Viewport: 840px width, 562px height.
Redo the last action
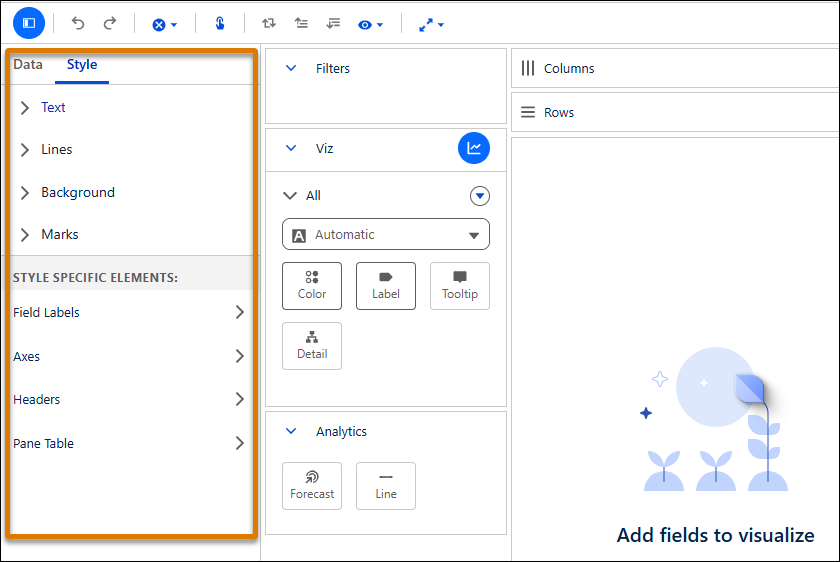[110, 23]
